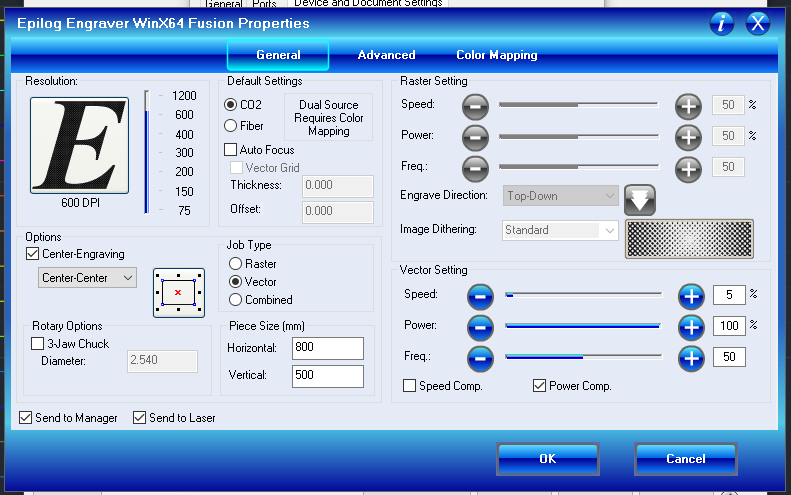Decrease raster power with minus button
Image resolution: width=791 pixels, height=495 pixels.
point(475,137)
